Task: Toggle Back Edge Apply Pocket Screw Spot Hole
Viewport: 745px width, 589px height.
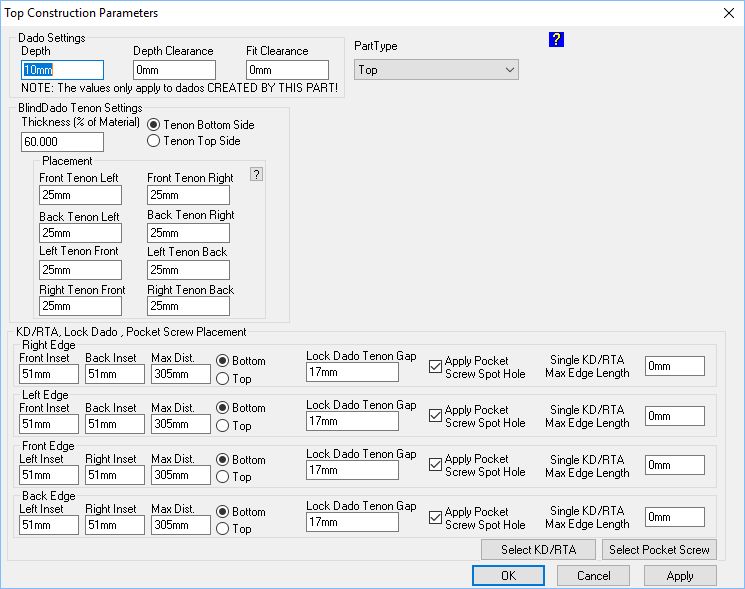Action: coord(435,518)
